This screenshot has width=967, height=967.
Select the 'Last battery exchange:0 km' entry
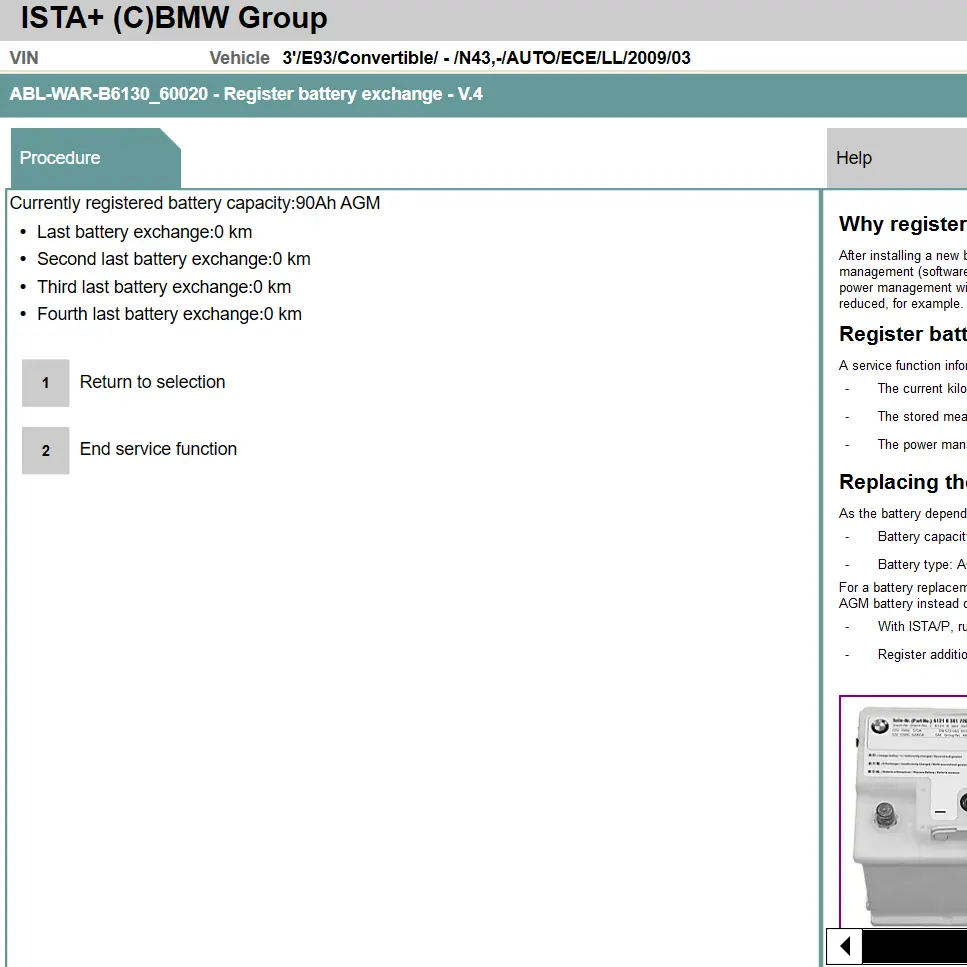pyautogui.click(x=144, y=232)
